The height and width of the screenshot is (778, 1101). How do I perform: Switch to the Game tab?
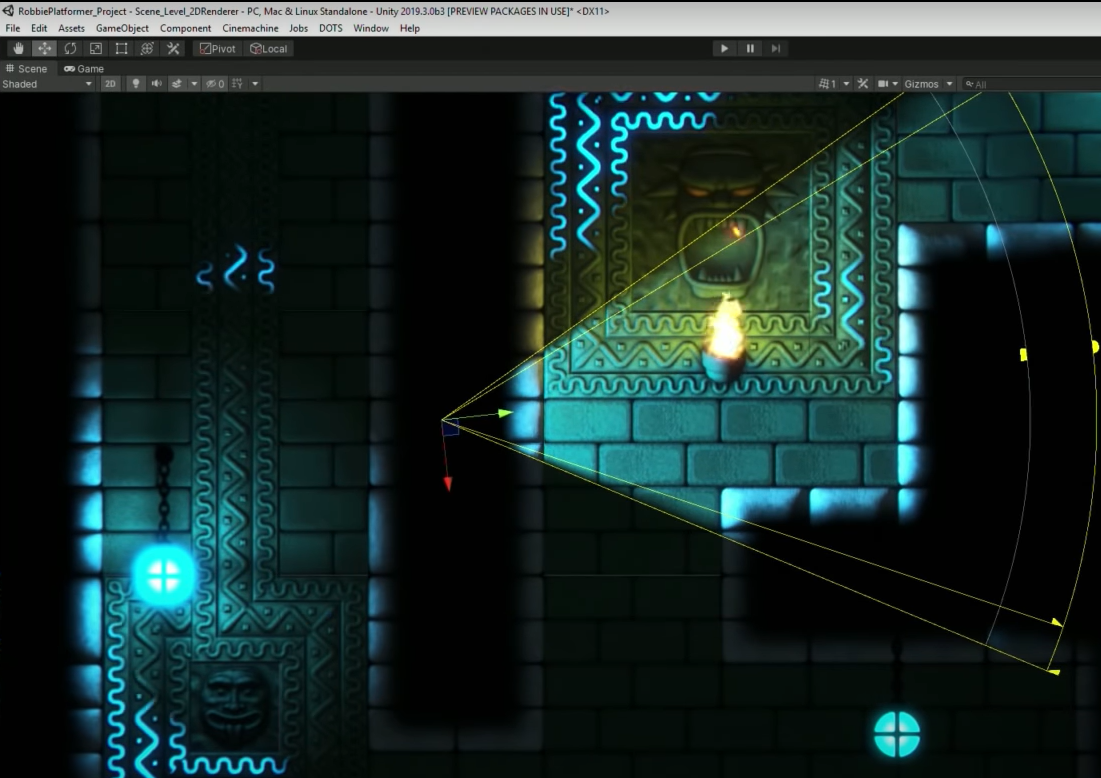click(x=84, y=68)
